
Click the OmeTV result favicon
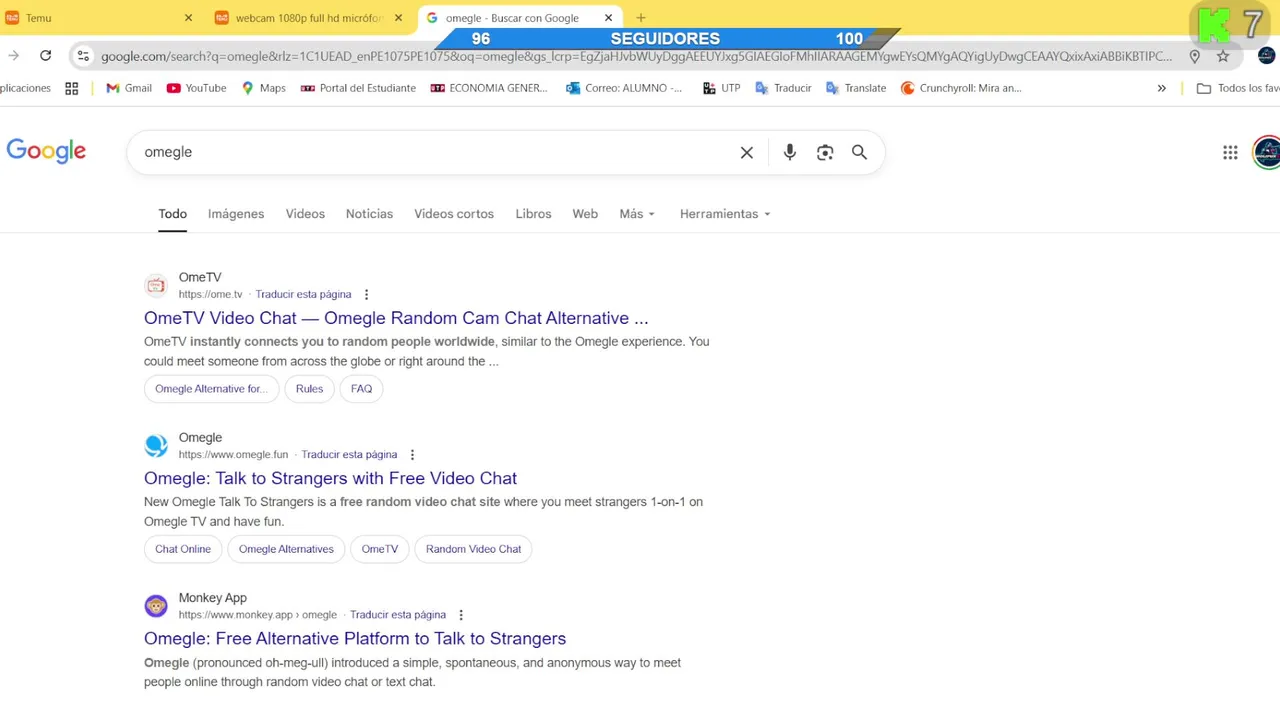coord(156,285)
